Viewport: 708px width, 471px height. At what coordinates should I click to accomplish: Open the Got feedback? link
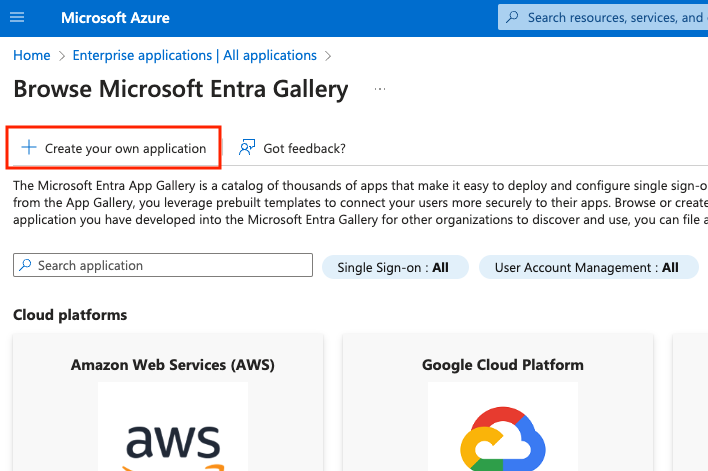click(304, 148)
